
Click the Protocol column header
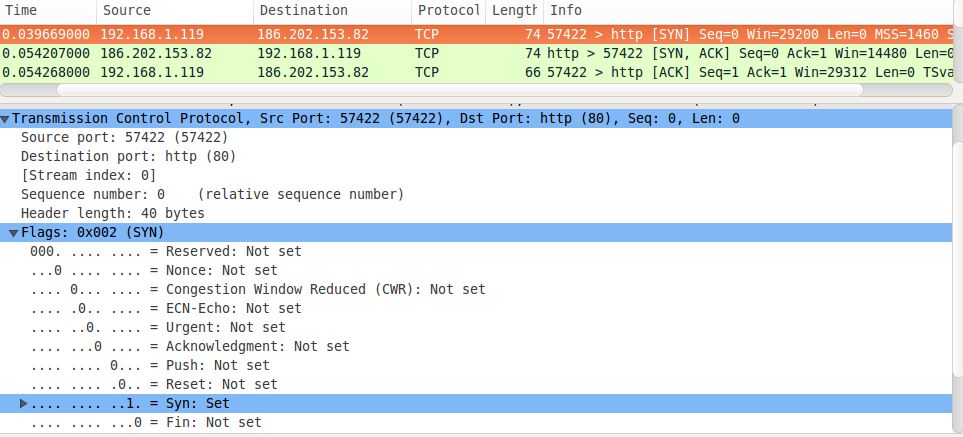(448, 10)
